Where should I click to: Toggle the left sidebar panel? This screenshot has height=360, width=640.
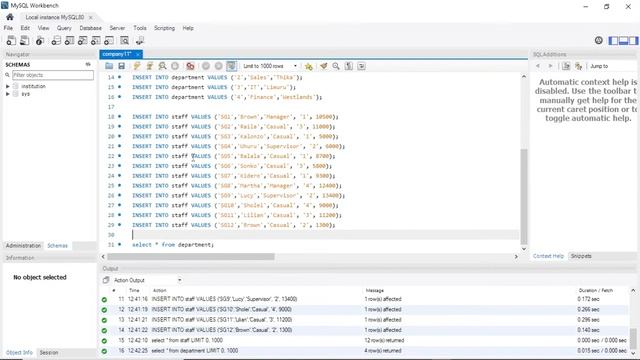click(x=613, y=40)
